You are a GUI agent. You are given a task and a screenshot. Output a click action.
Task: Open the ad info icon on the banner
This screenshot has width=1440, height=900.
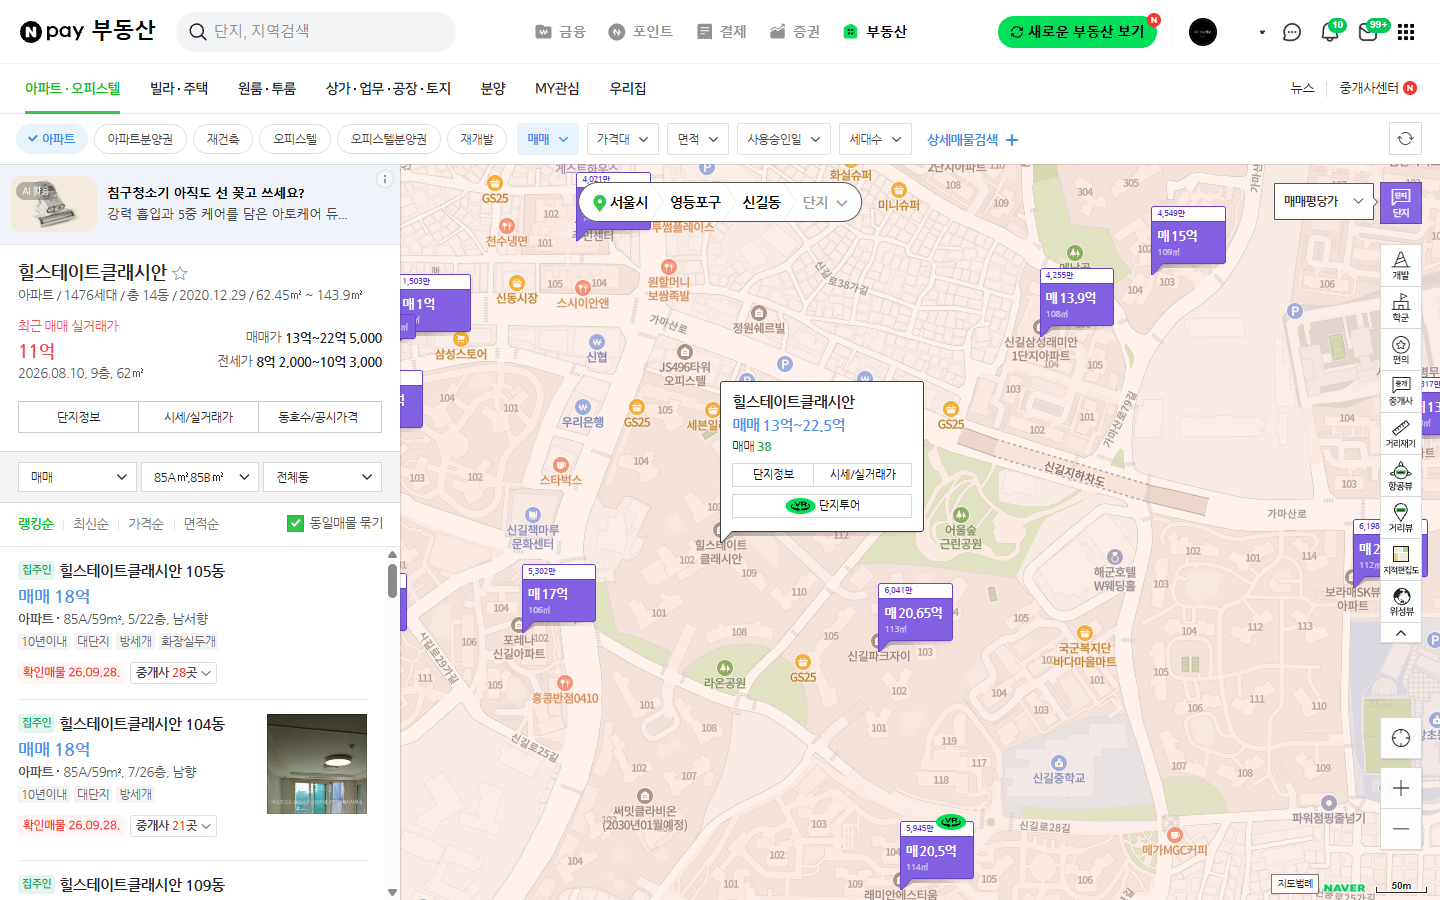384,179
